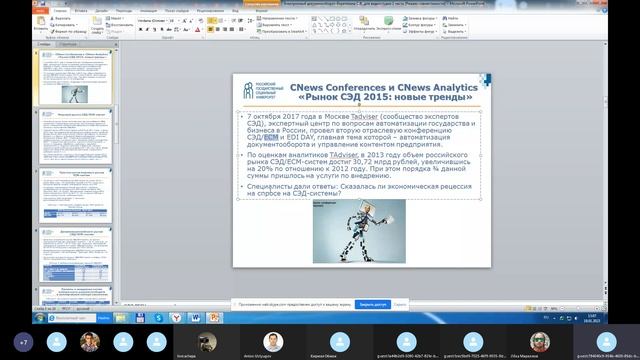Screen dimensions: 640x360
Task: Click Replace (Заменить) in editing group
Action: (x=454, y=25)
